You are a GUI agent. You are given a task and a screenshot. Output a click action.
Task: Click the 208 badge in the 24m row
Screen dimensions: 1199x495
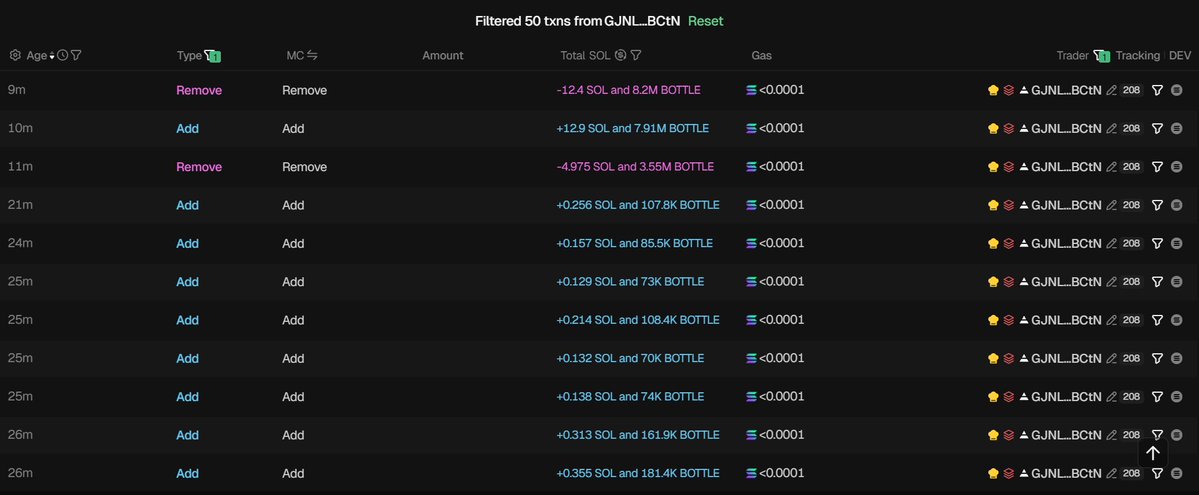[1132, 243]
